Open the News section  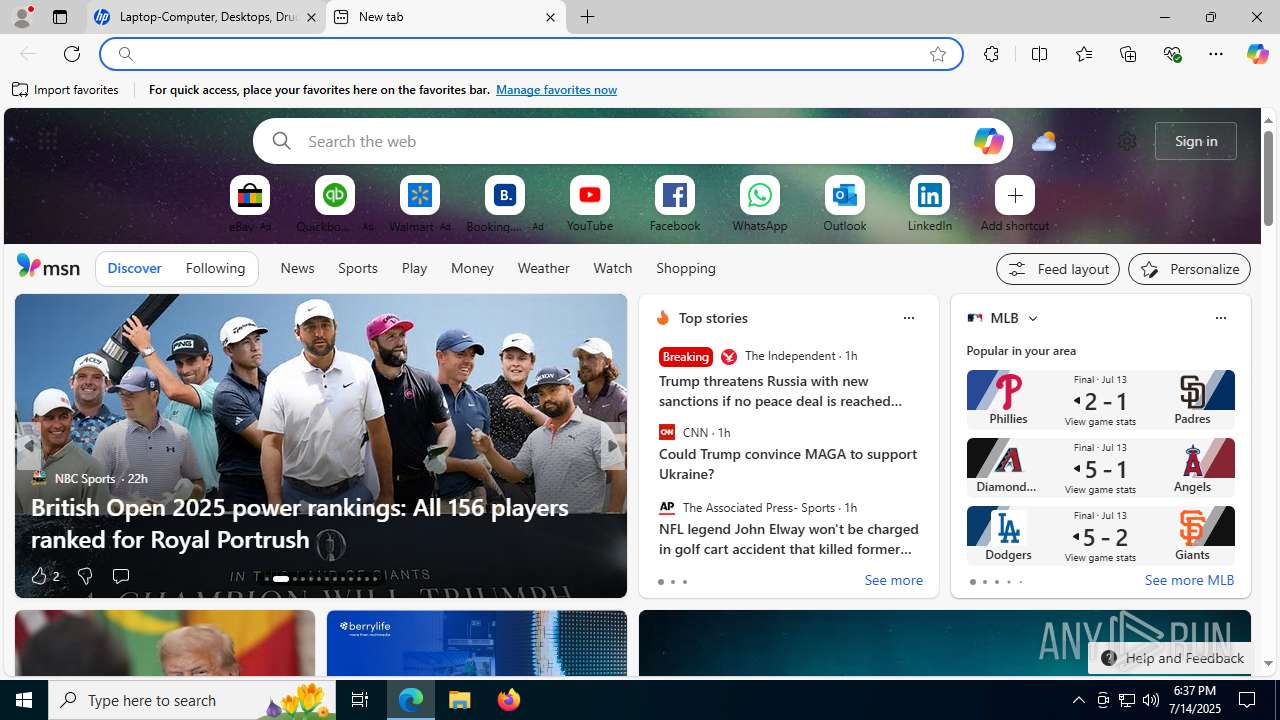point(297,268)
